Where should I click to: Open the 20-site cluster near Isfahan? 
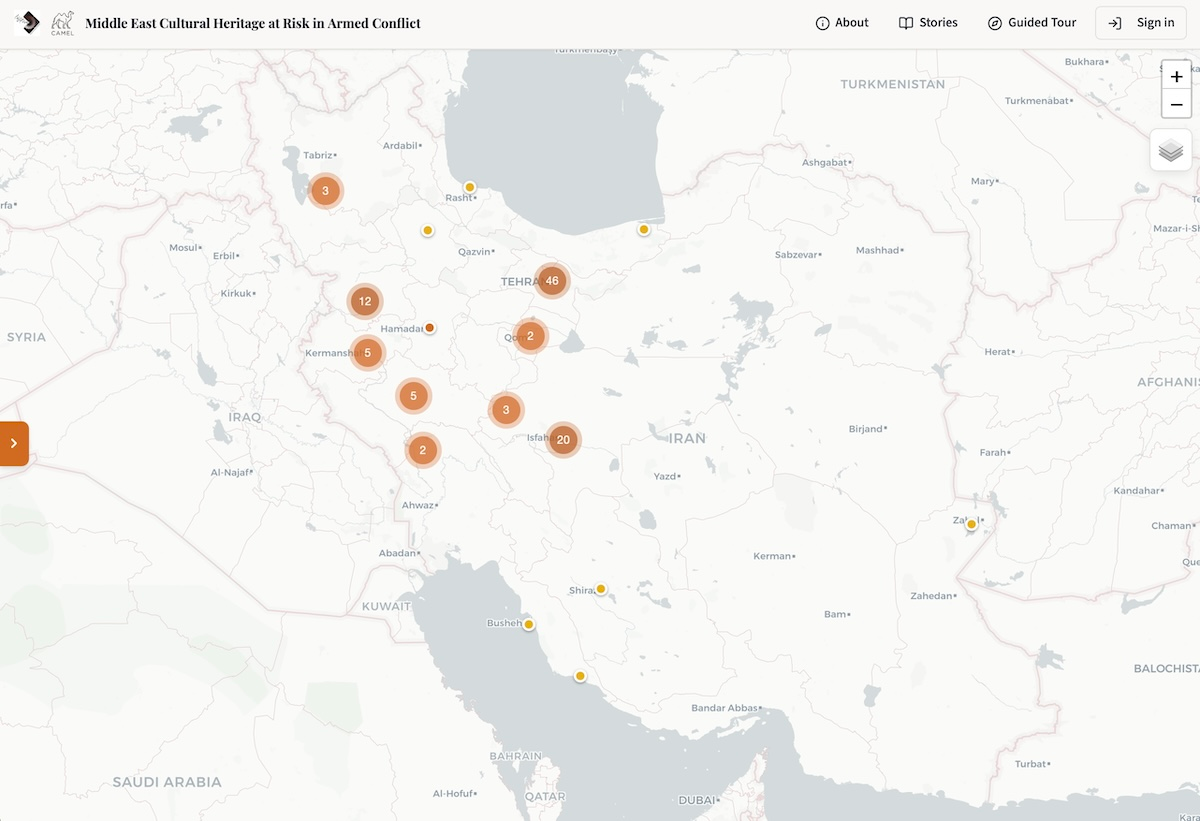pos(563,439)
